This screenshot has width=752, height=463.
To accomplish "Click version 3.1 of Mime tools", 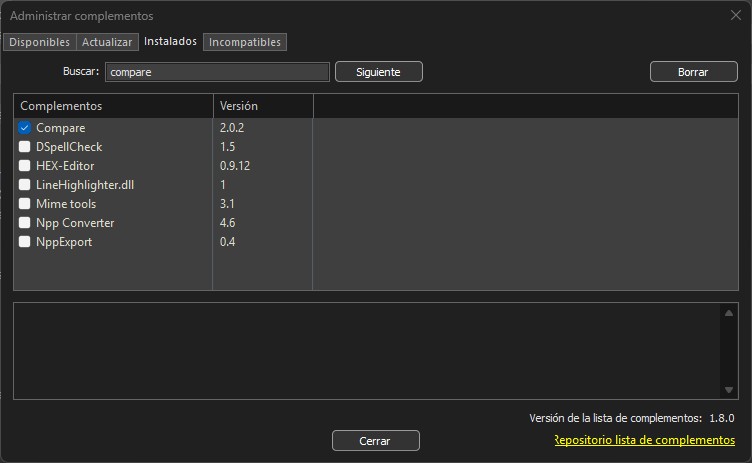I will coord(227,203).
